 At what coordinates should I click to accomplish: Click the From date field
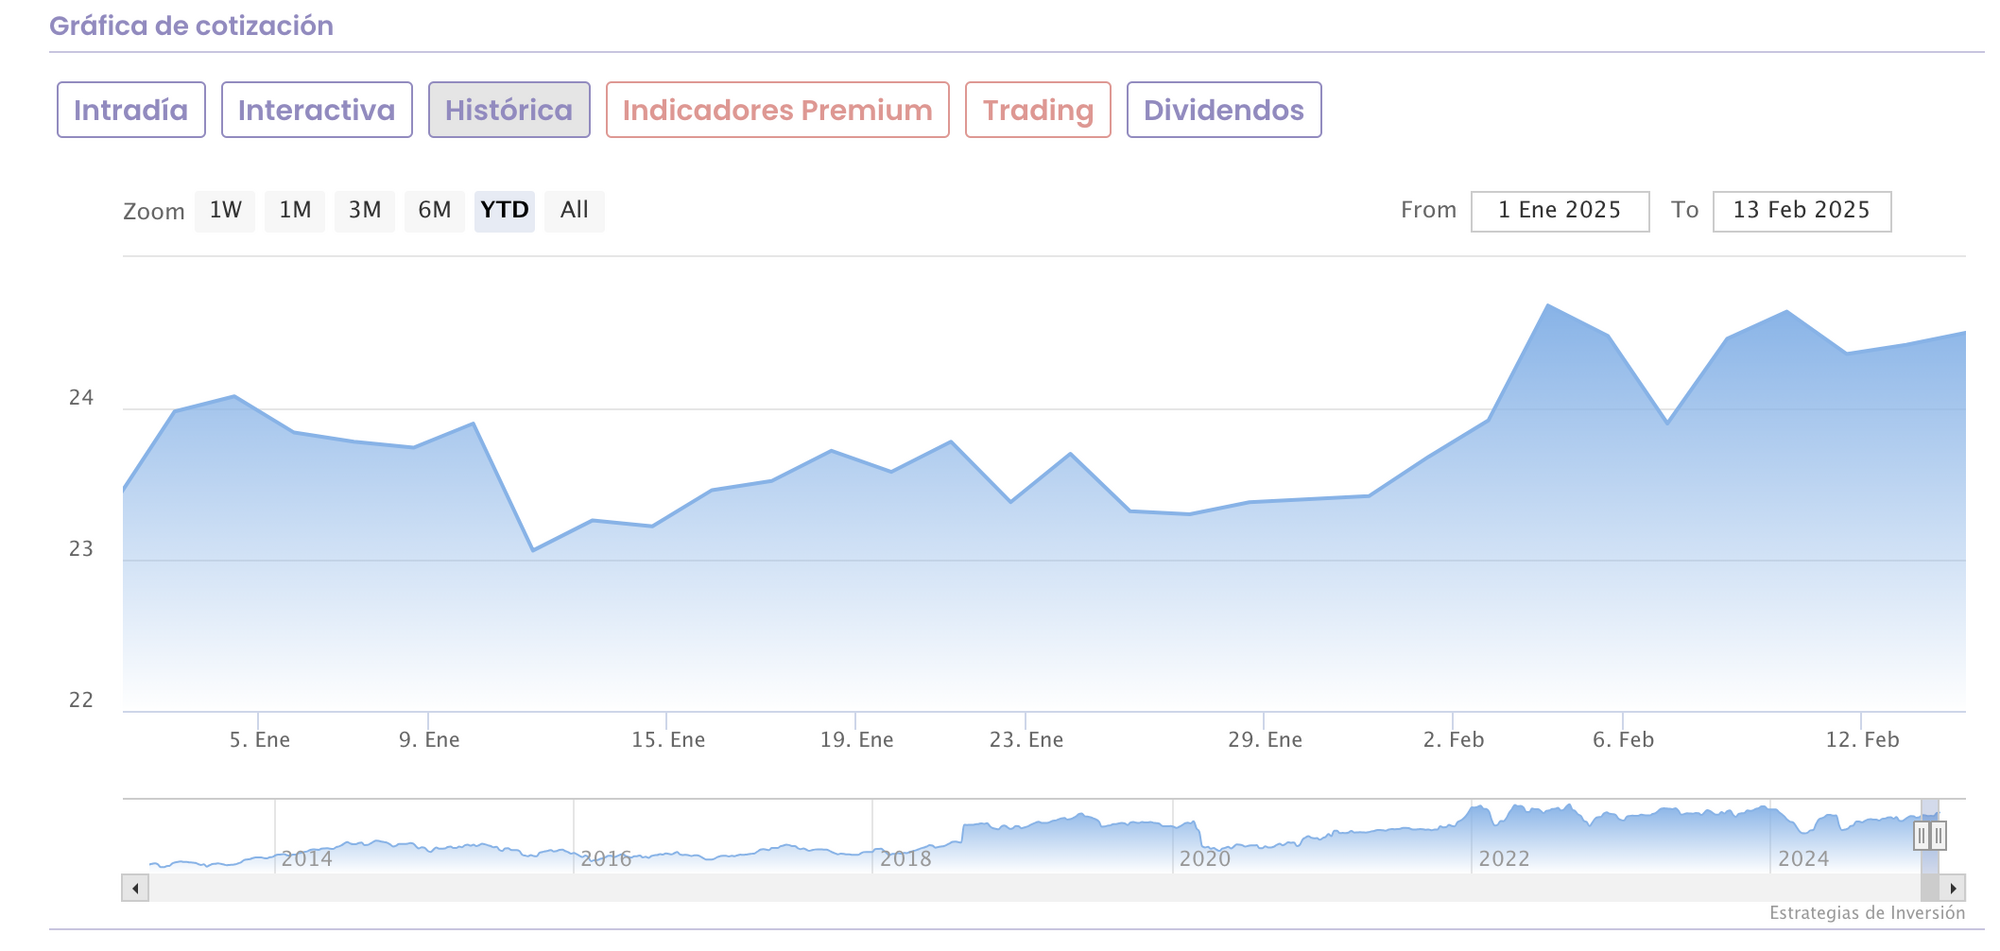tap(1559, 211)
